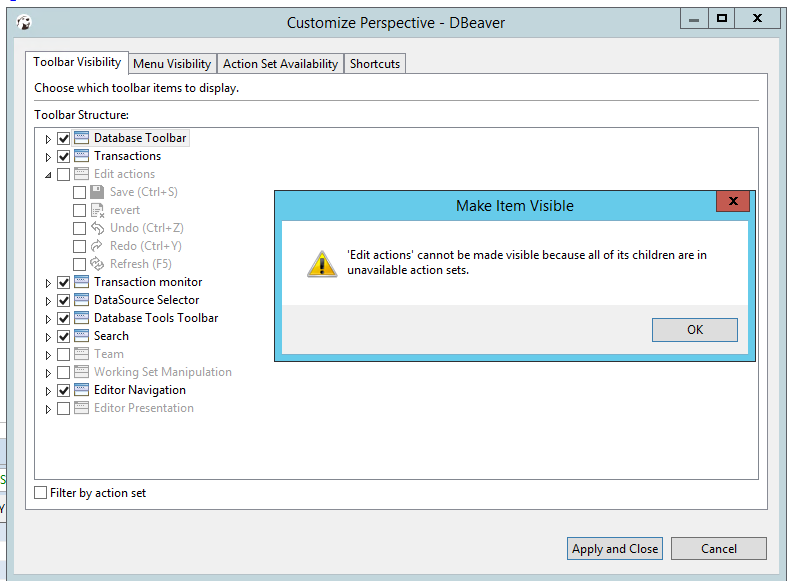787x581 pixels.
Task: Uncheck the Editor Navigation checkbox
Action: 63,391
